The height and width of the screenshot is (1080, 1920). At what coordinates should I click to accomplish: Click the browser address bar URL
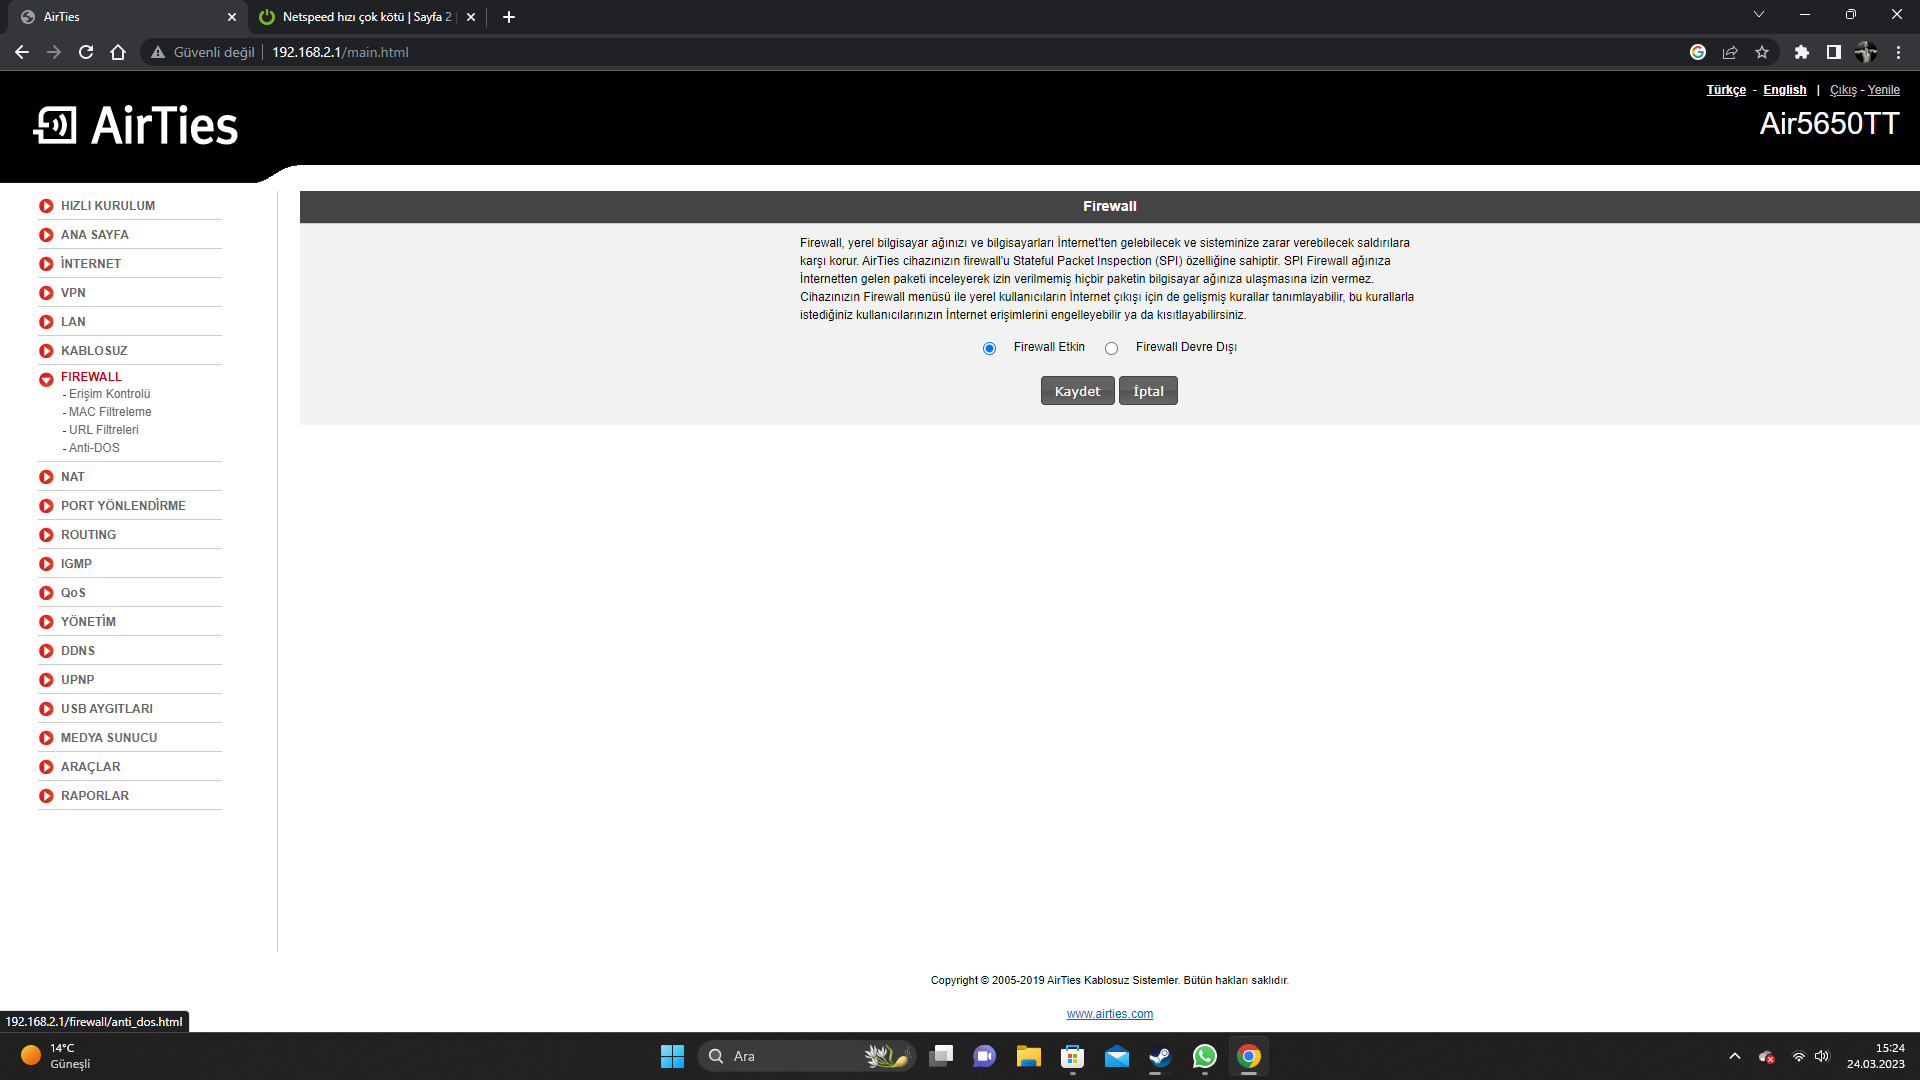340,52
